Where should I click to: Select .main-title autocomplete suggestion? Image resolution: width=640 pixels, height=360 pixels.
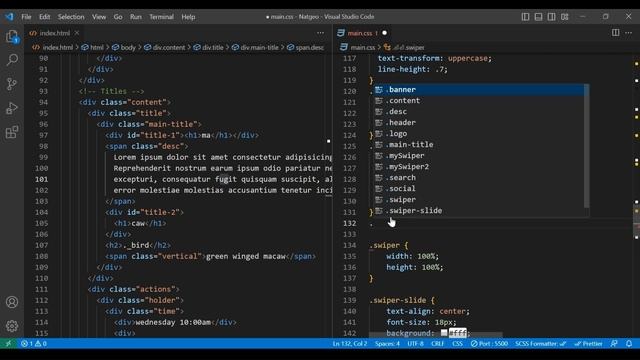(x=479, y=145)
